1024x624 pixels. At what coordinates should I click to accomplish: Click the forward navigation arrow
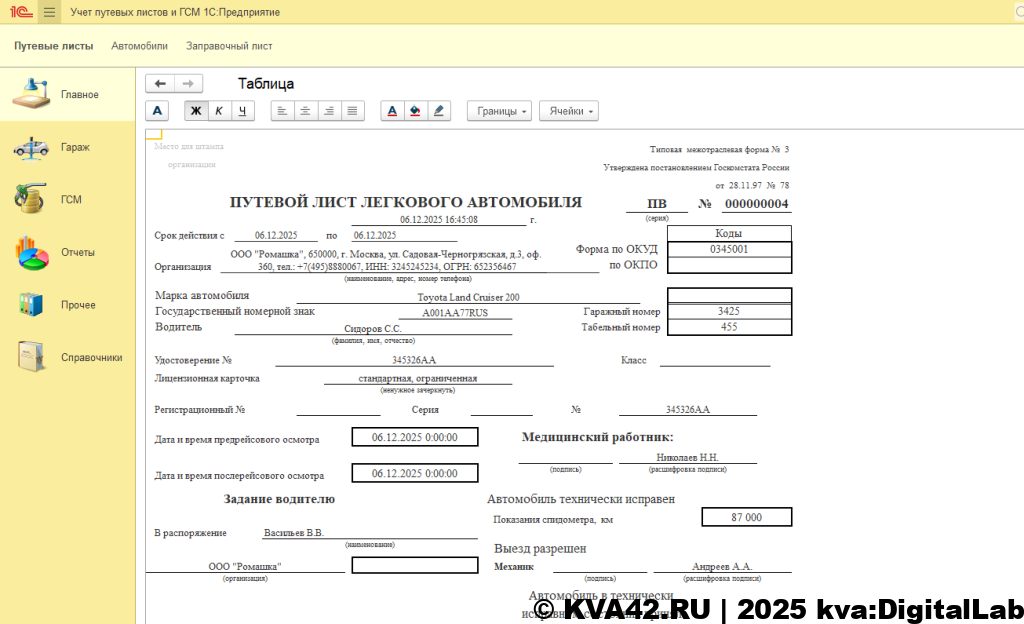click(x=188, y=84)
